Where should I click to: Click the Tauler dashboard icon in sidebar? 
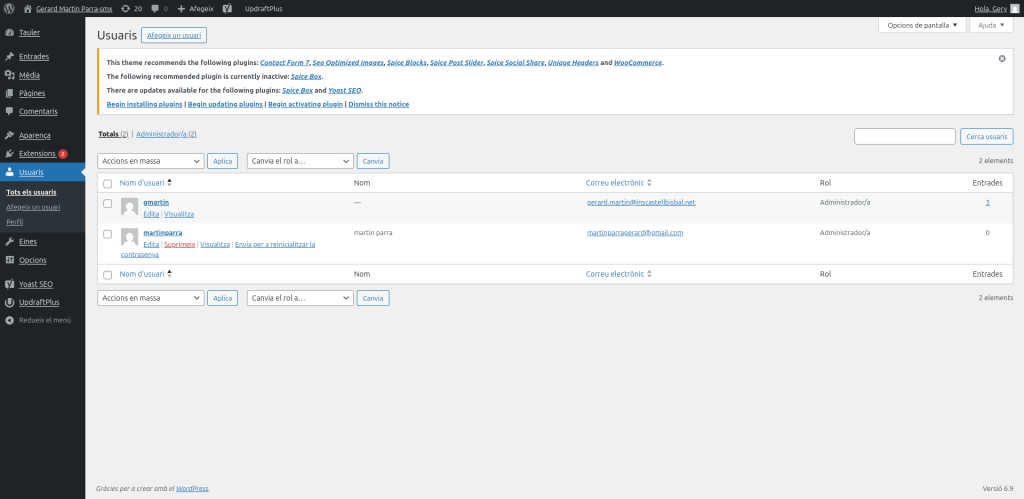tap(9, 32)
